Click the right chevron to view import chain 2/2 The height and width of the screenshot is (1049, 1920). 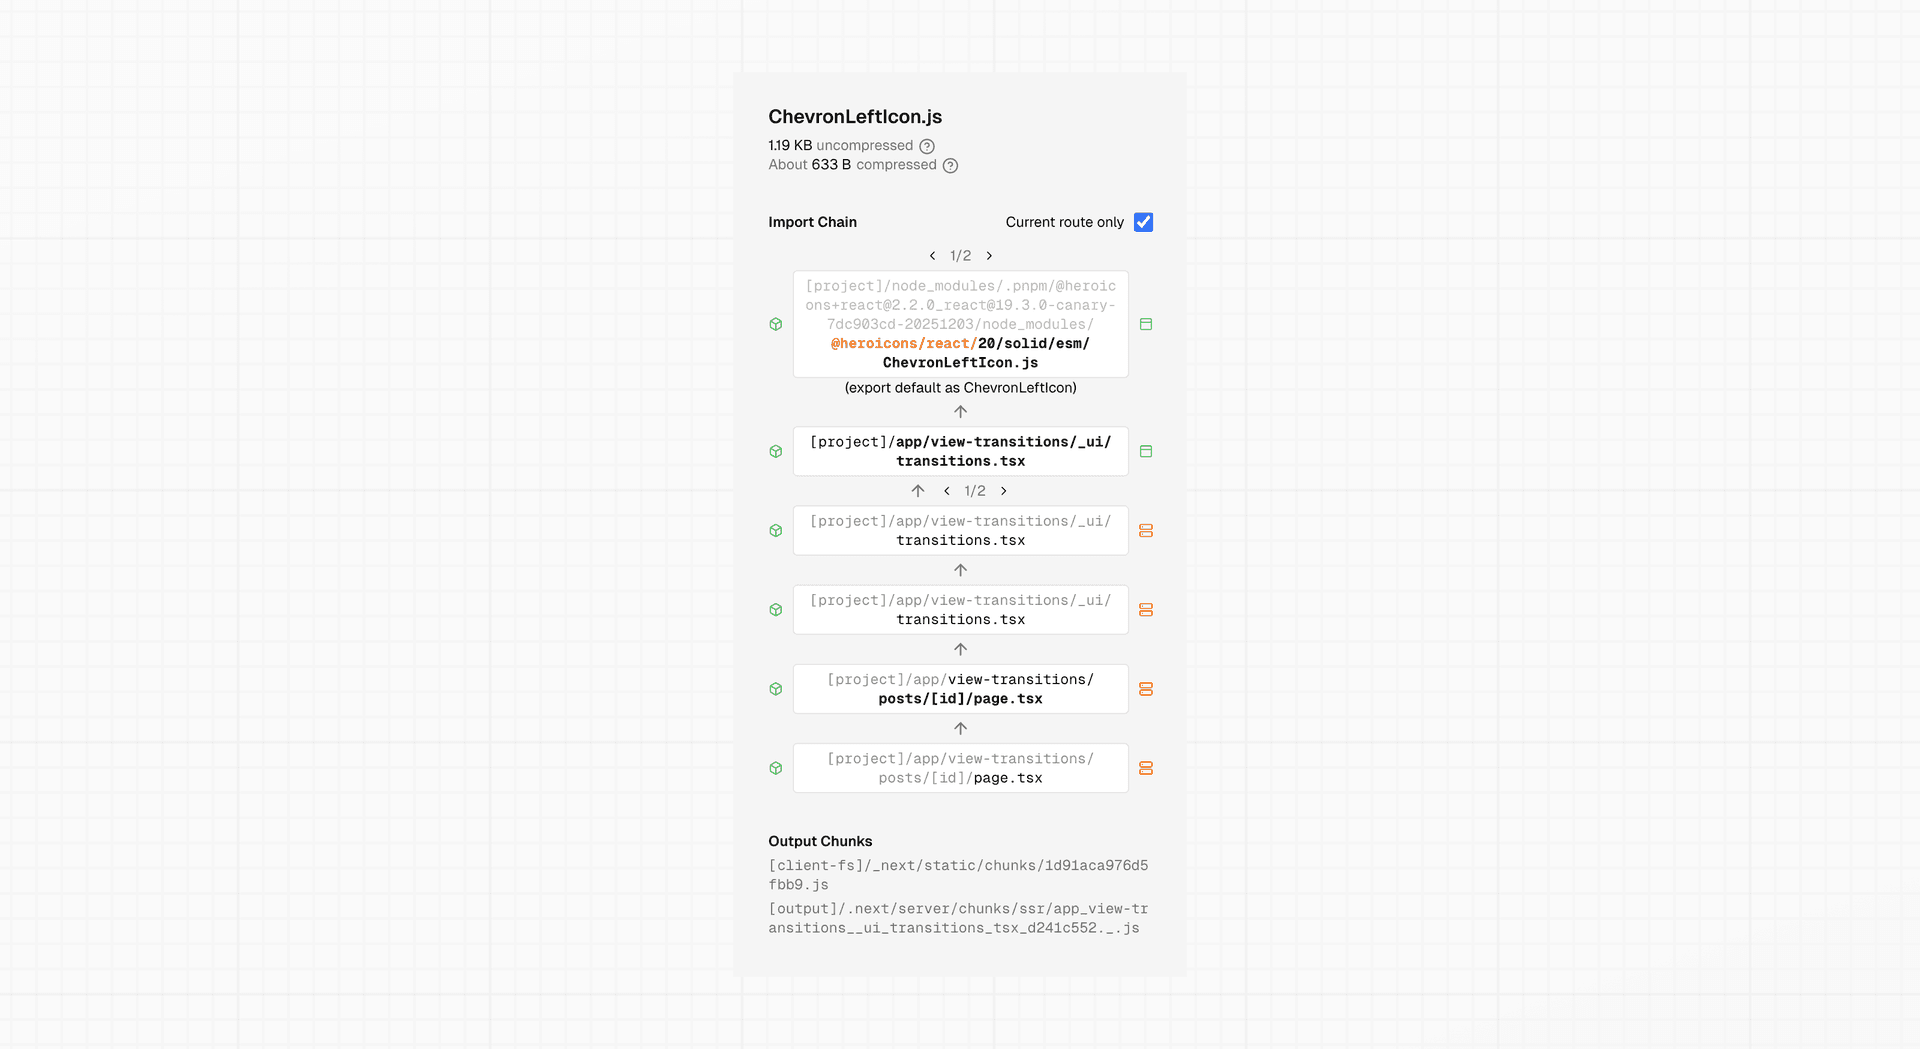click(989, 256)
